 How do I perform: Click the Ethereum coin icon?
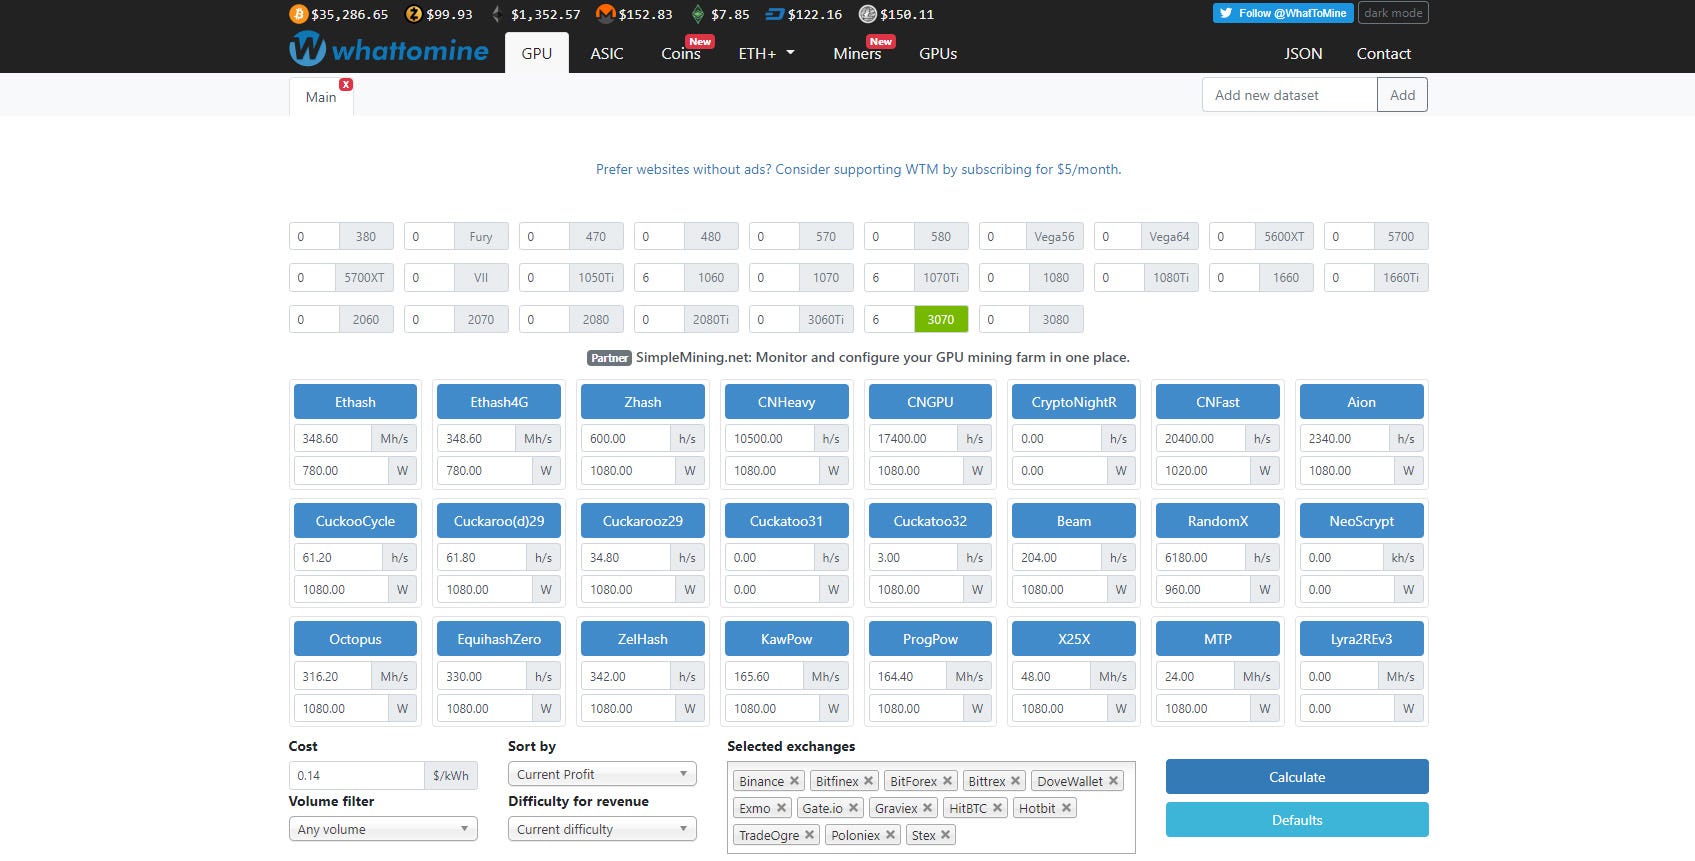(x=497, y=14)
